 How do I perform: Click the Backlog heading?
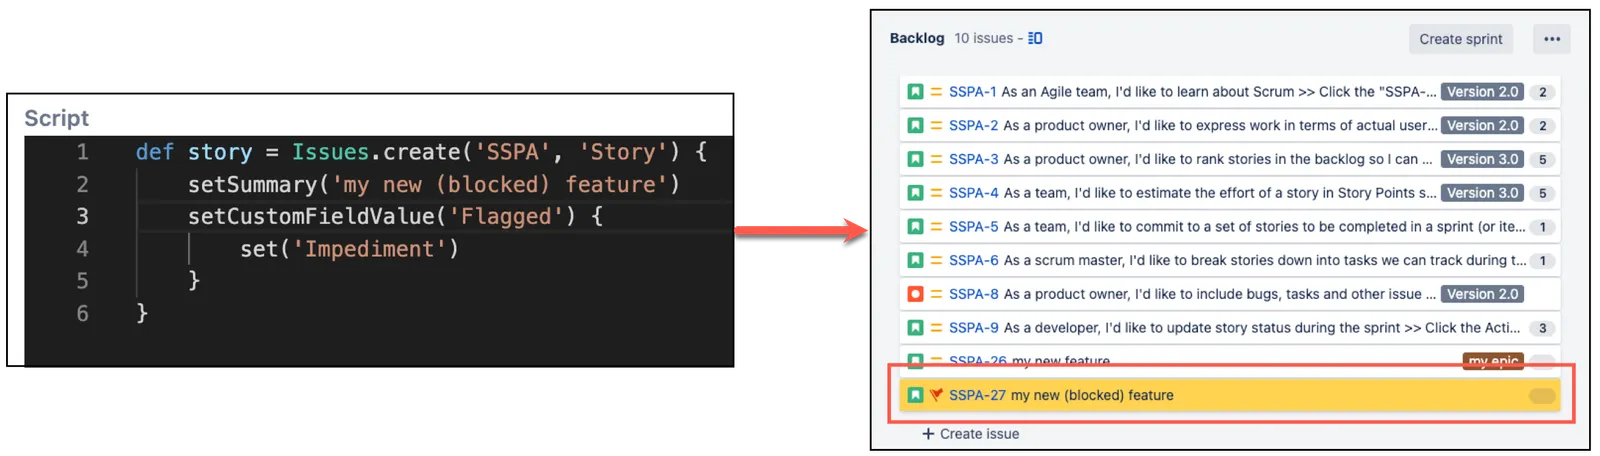917,38
